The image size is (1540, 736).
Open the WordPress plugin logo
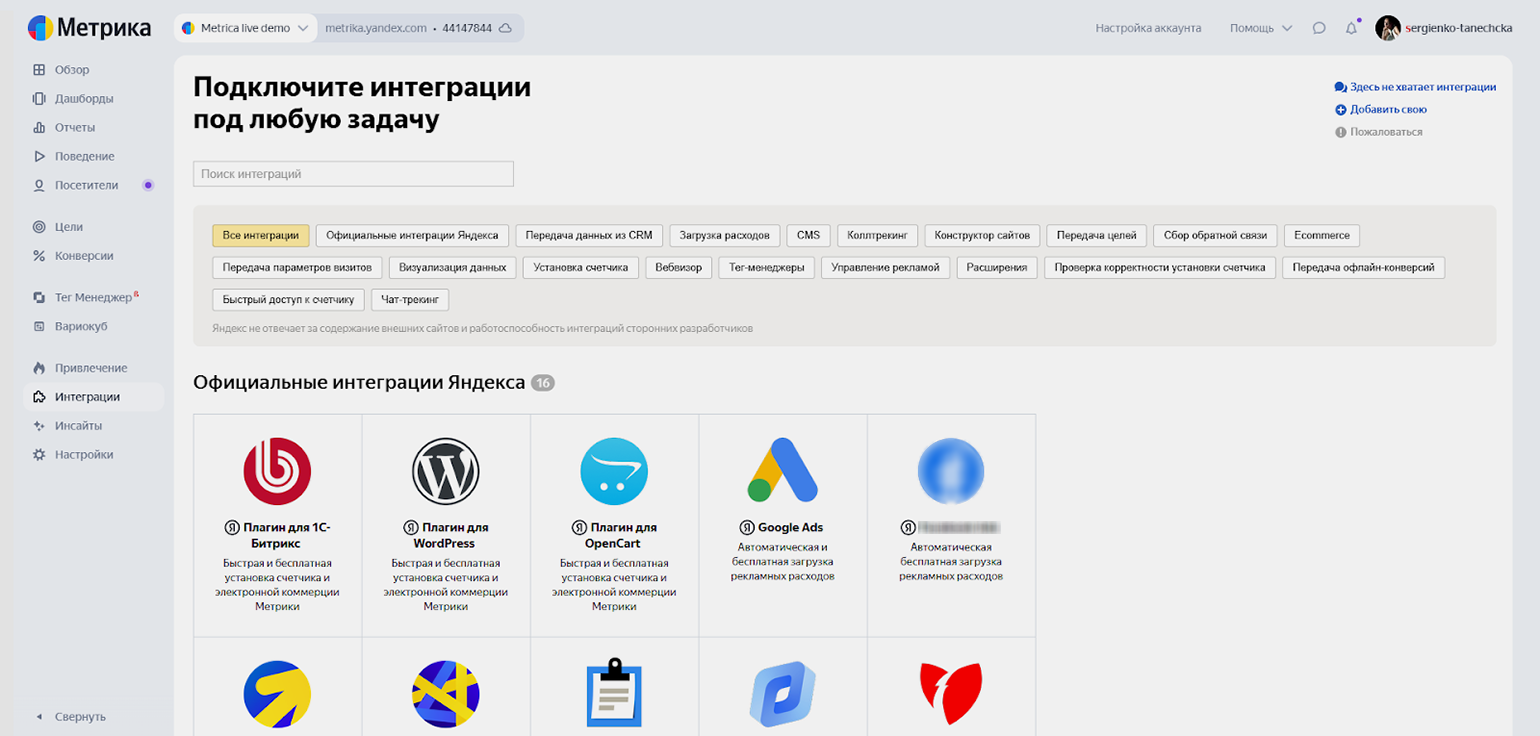(x=446, y=471)
